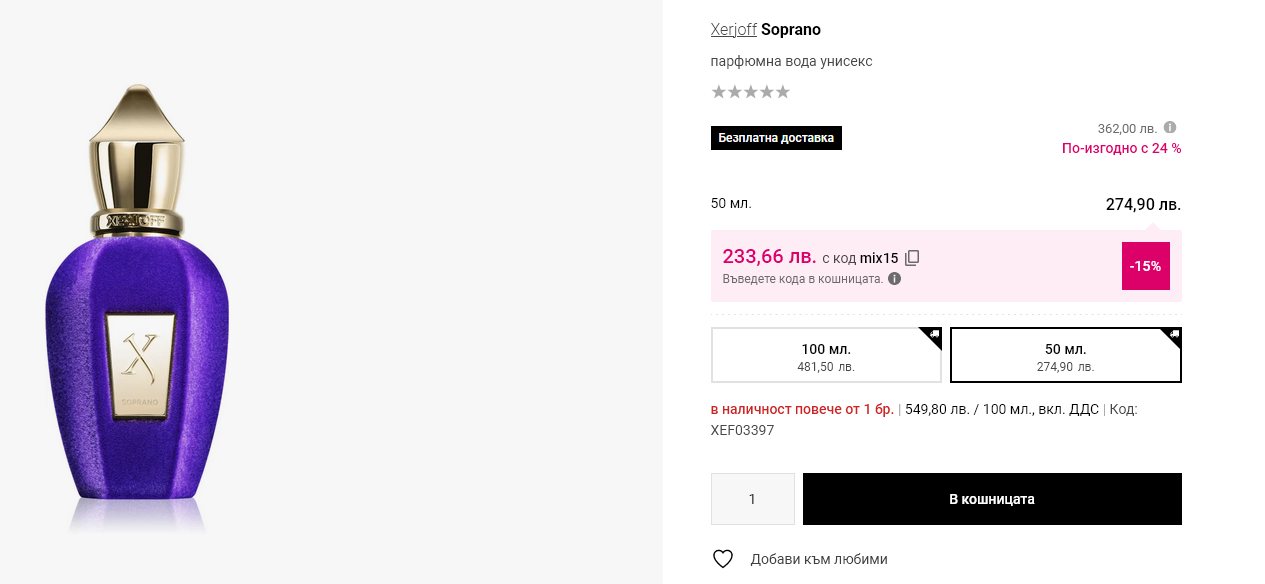Copy the mix15 promo code

click(x=912, y=258)
